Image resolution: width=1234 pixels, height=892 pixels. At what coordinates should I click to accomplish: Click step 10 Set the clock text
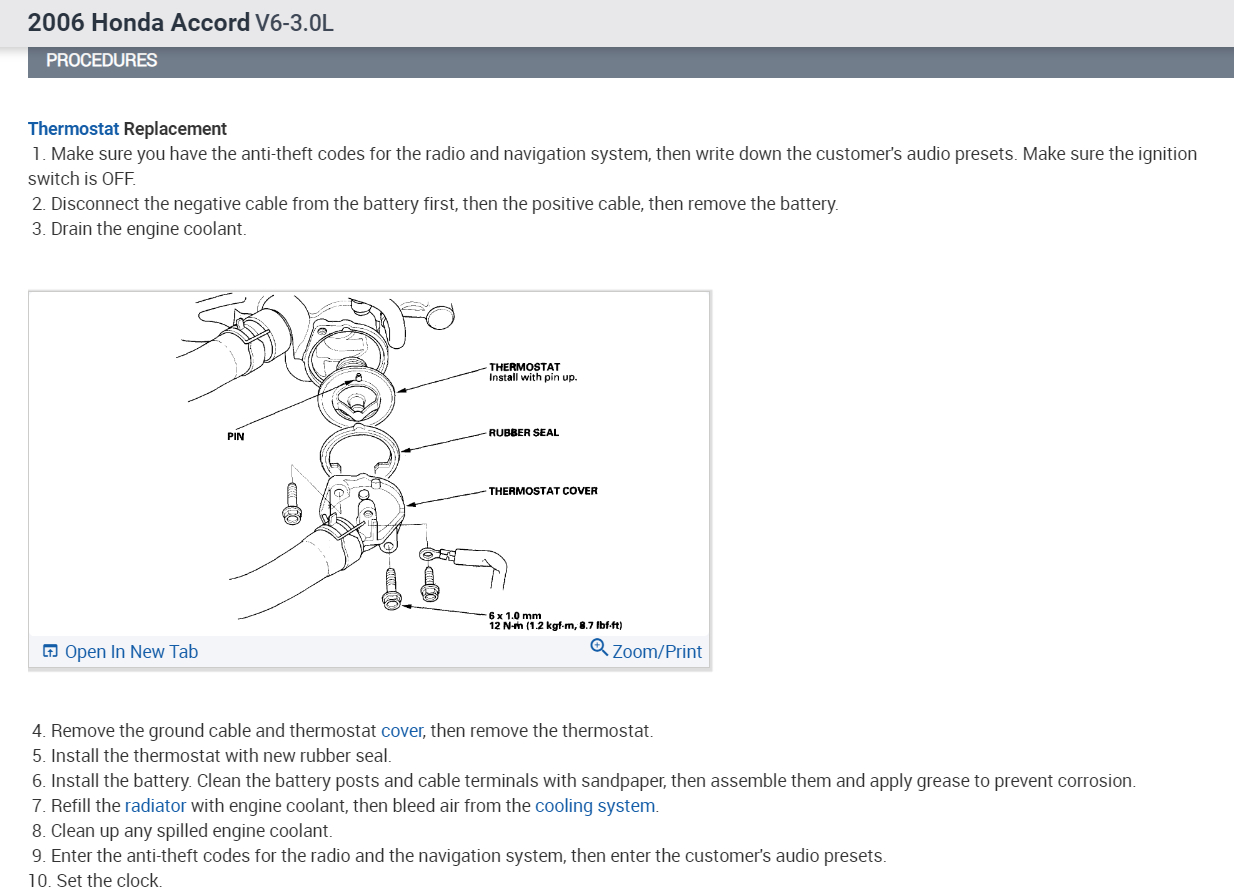tap(94, 881)
